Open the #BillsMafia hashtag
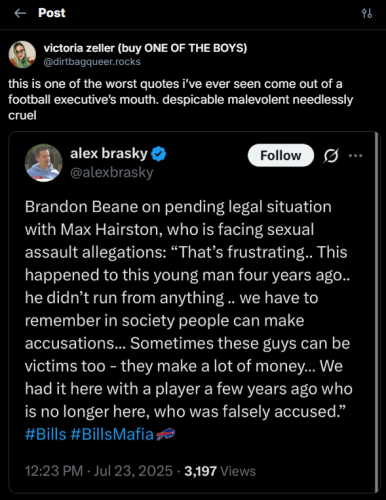The width and height of the screenshot is (386, 500). tap(112, 435)
